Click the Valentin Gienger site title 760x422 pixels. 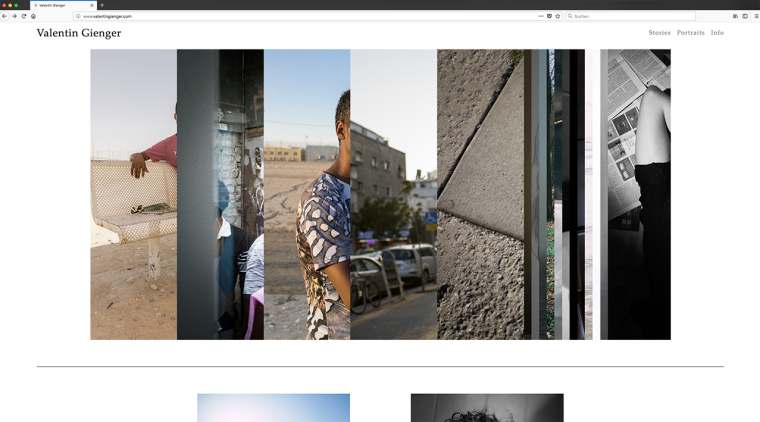pos(79,33)
